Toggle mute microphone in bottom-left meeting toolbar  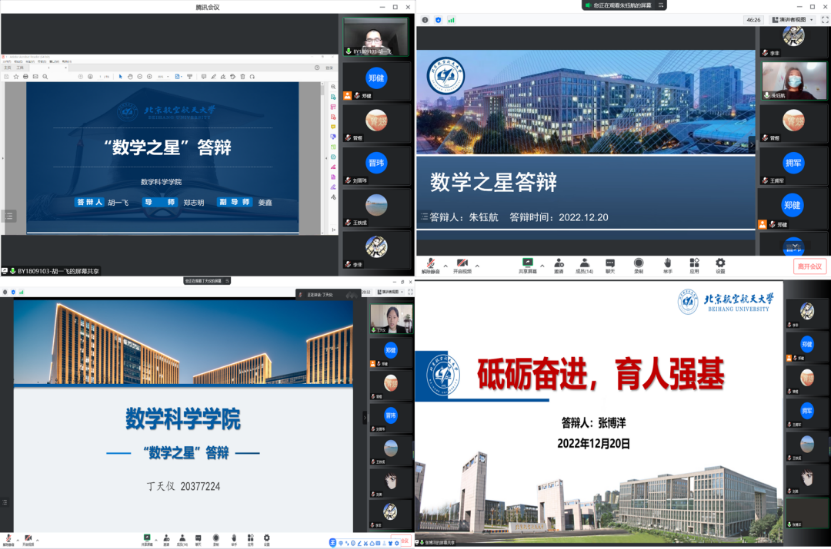point(8,539)
